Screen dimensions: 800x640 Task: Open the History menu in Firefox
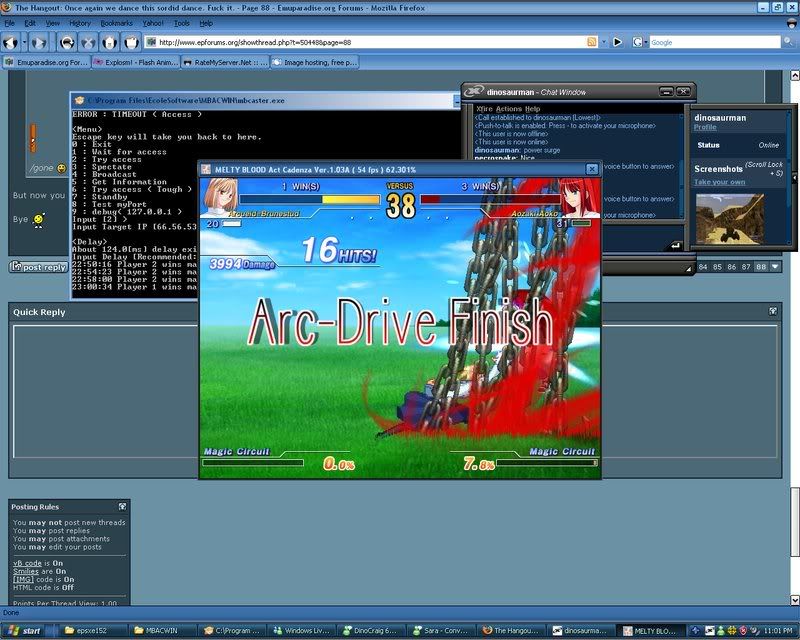80,23
